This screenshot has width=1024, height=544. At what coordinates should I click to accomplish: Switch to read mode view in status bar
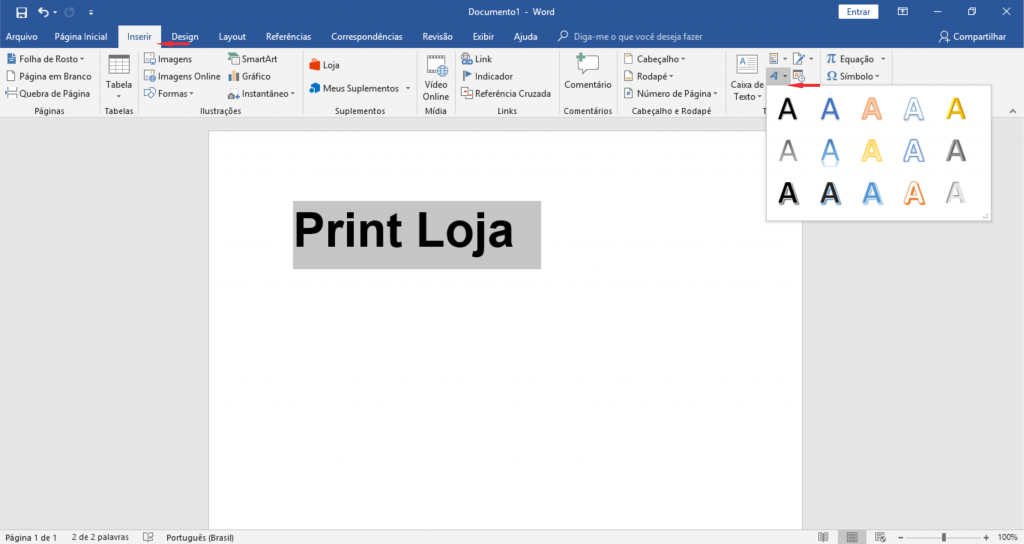[x=823, y=537]
